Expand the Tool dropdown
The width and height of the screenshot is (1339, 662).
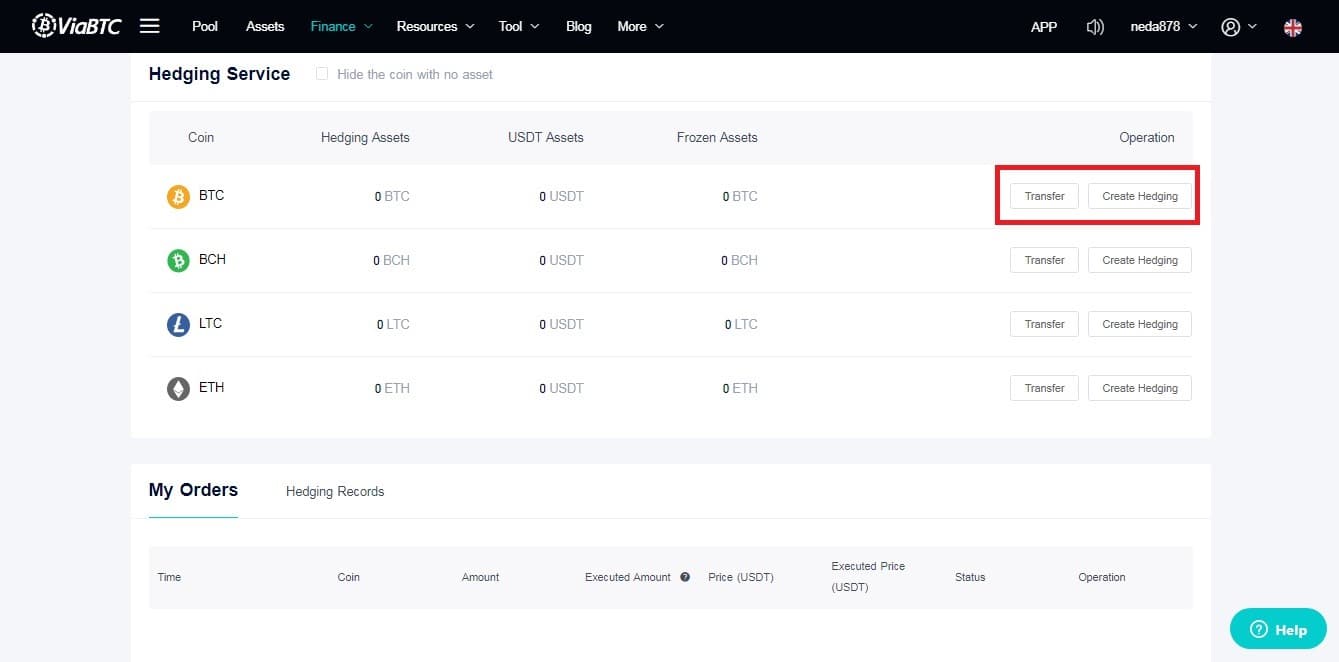coord(518,26)
